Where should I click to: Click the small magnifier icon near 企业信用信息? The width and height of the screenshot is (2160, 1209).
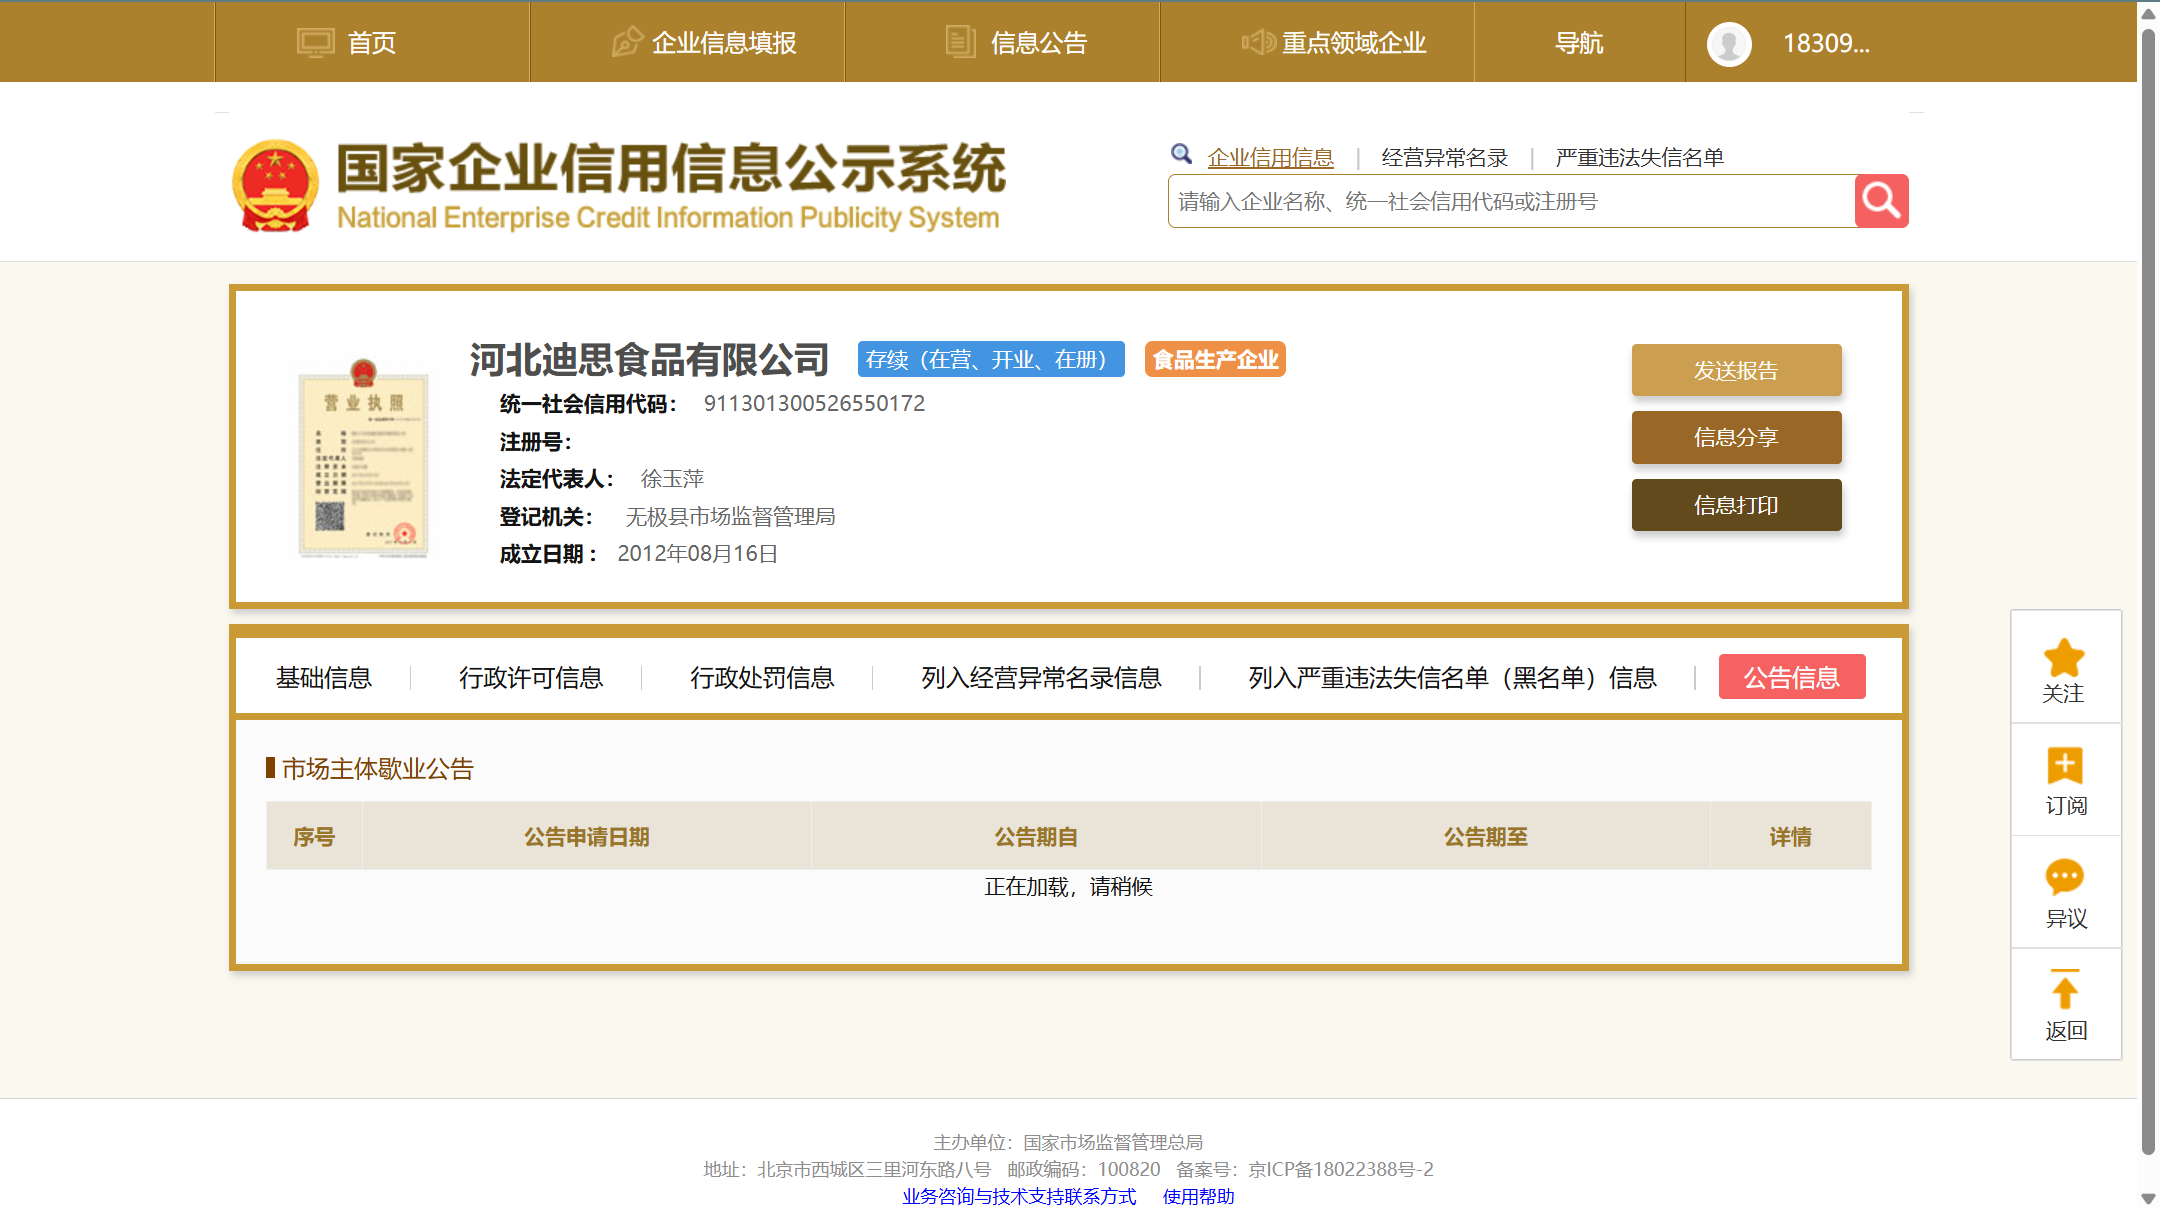(x=1181, y=153)
